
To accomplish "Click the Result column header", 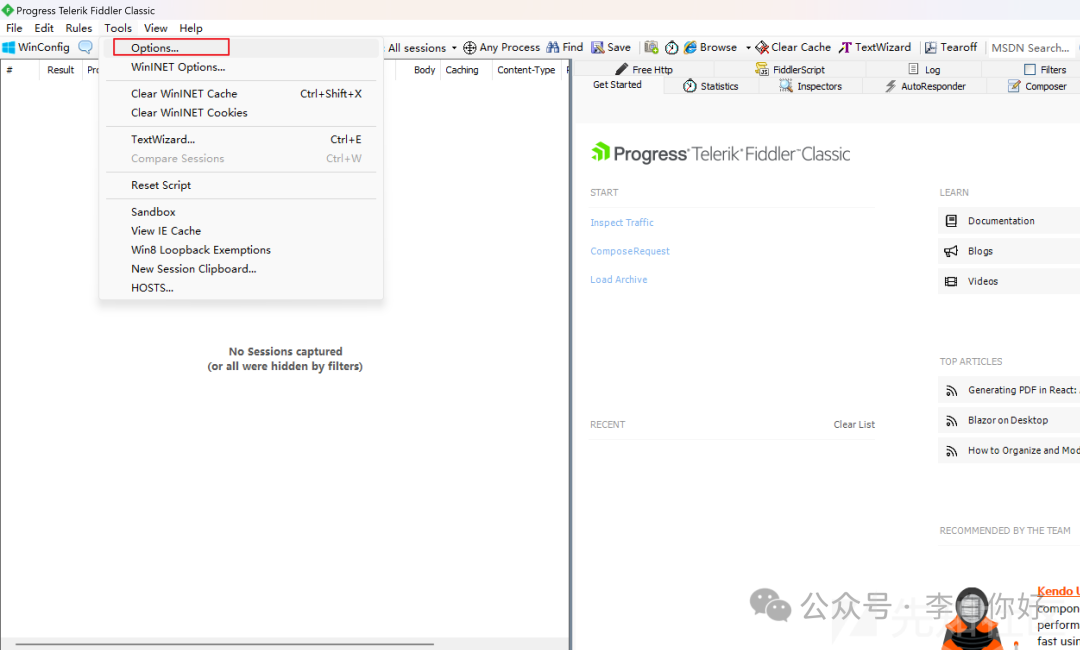I will coord(61,70).
